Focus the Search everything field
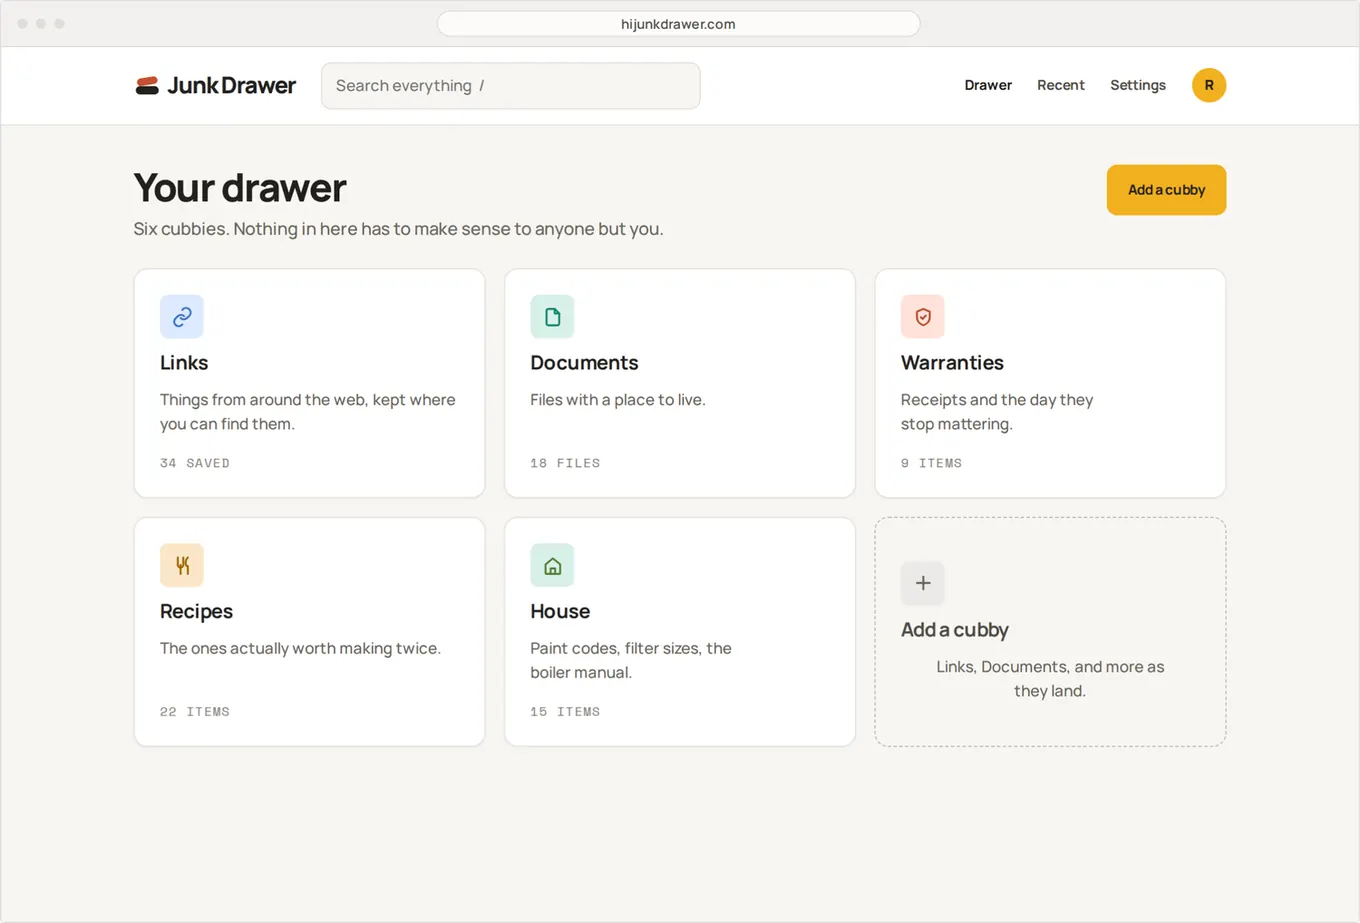Viewport: 1360px width, 923px height. [510, 86]
